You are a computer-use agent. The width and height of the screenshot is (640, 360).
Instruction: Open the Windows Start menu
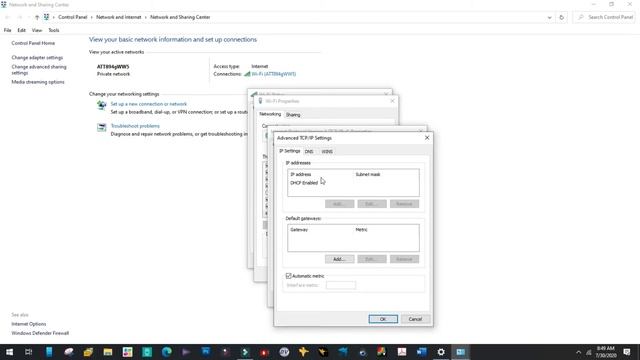pyautogui.click(x=9, y=352)
